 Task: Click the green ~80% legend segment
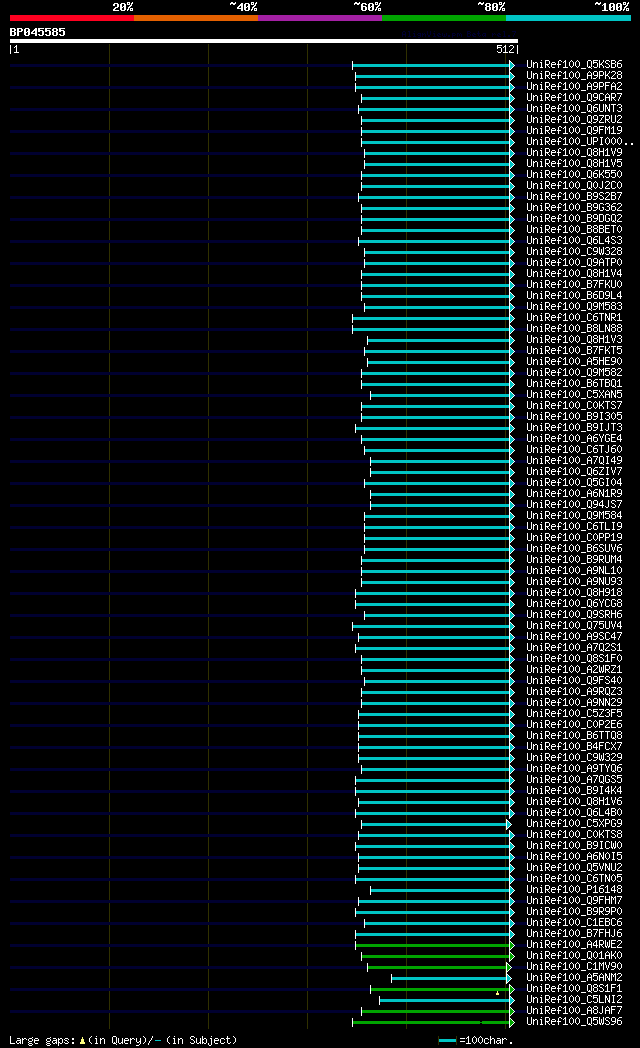pos(444,18)
